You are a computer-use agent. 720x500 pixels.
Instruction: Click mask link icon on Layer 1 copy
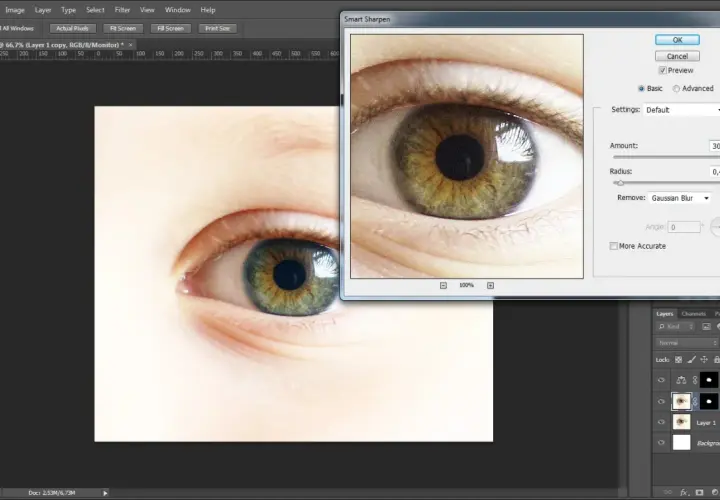click(695, 402)
